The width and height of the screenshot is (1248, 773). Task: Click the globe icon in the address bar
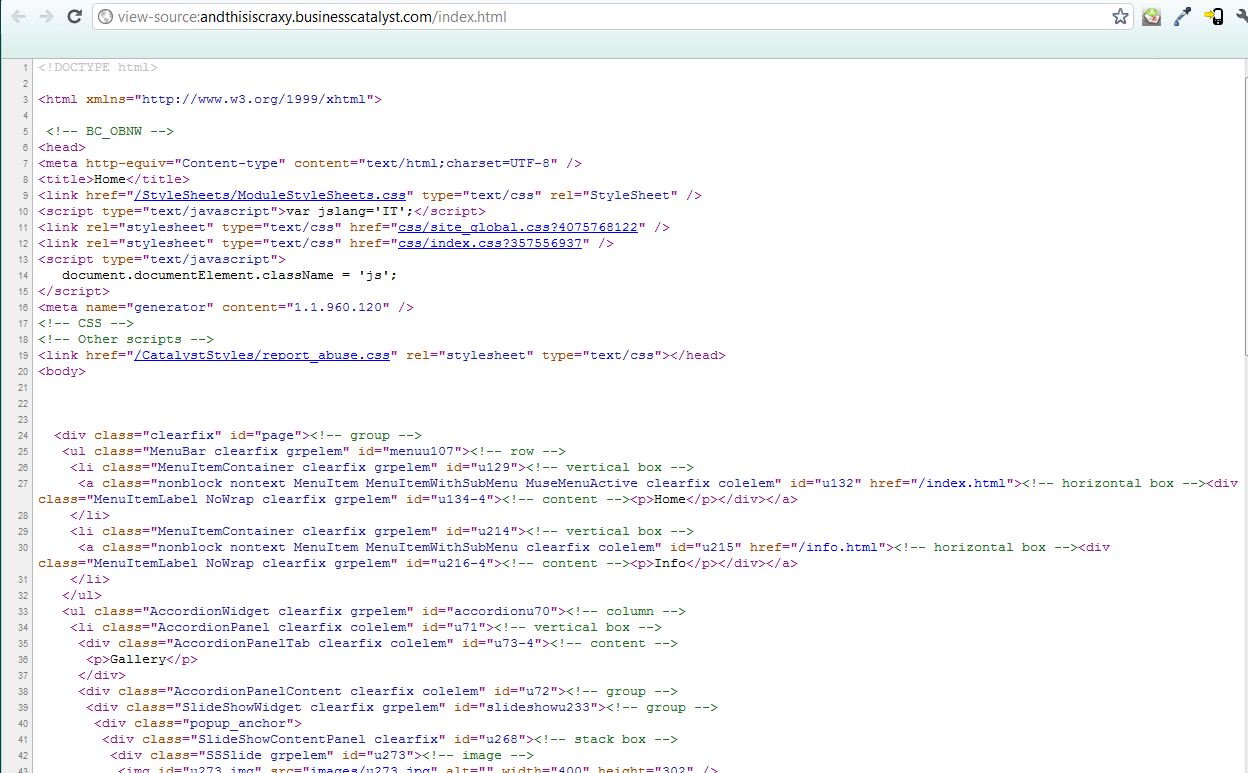click(x=104, y=16)
